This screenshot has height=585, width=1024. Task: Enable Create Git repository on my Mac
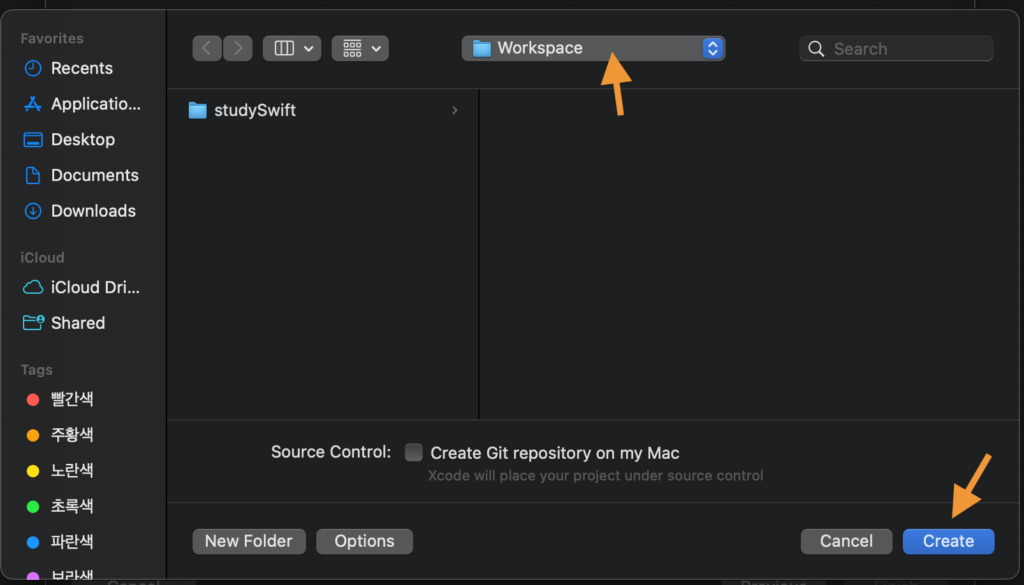tap(414, 453)
